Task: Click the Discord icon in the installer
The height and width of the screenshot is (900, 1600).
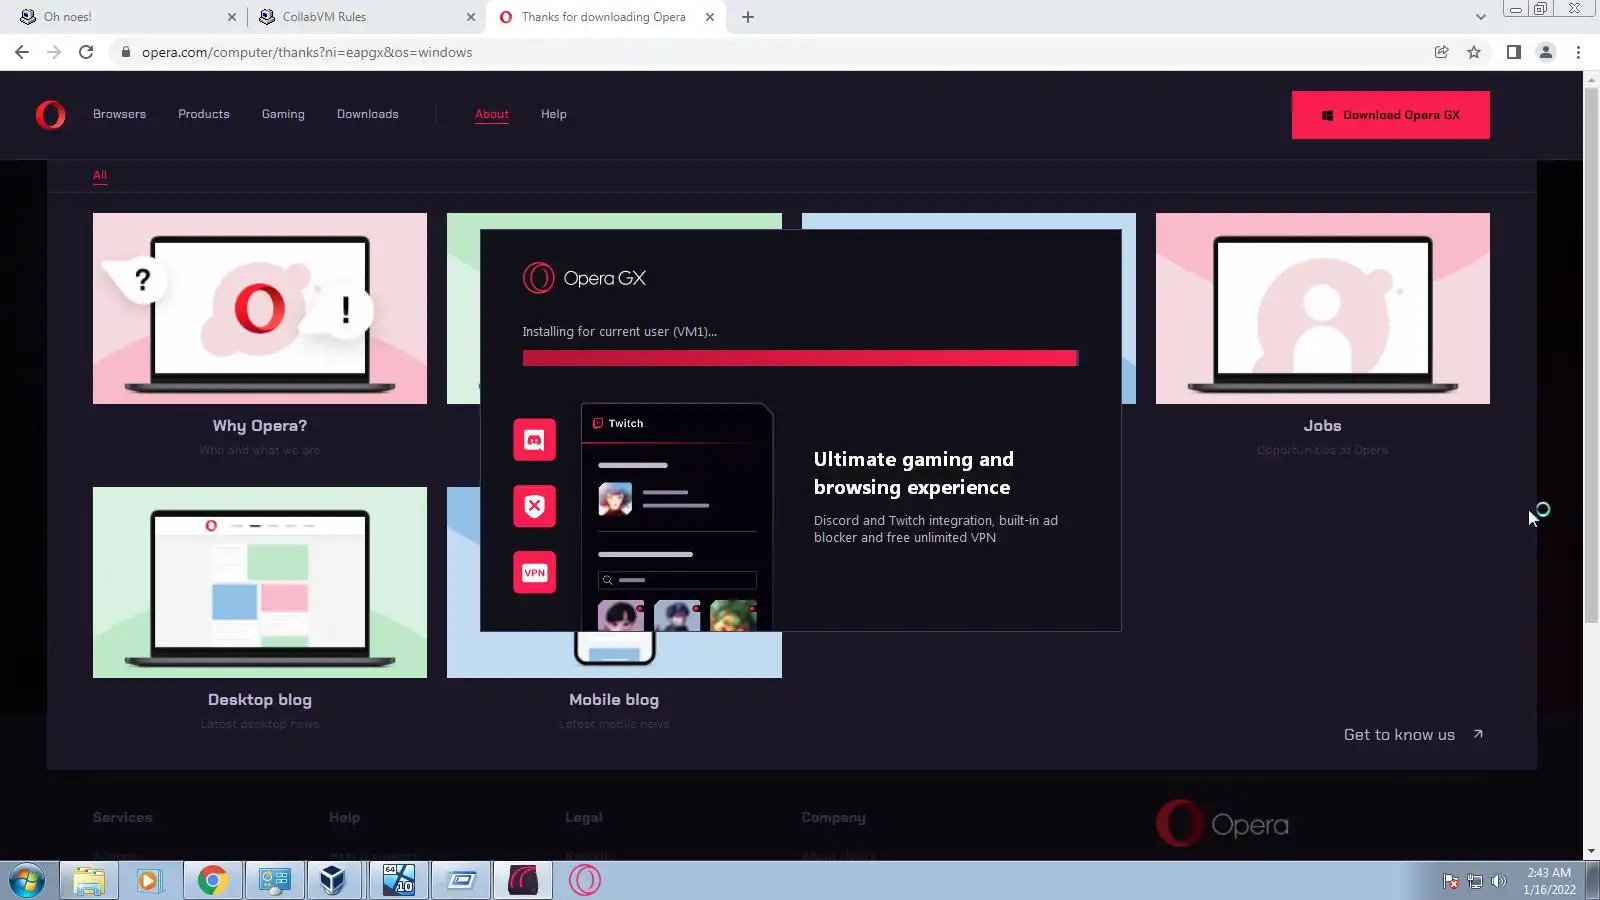Action: [535, 440]
